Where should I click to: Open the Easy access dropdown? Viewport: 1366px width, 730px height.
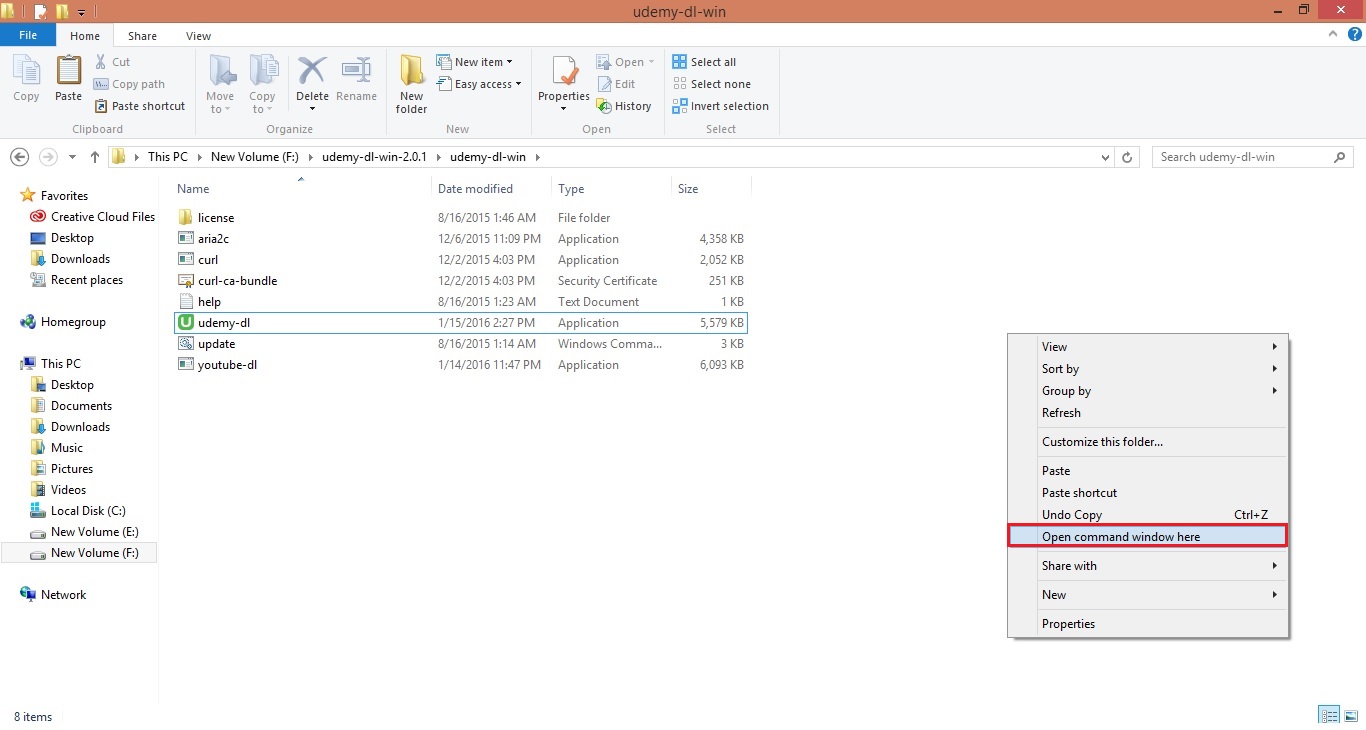tap(479, 84)
